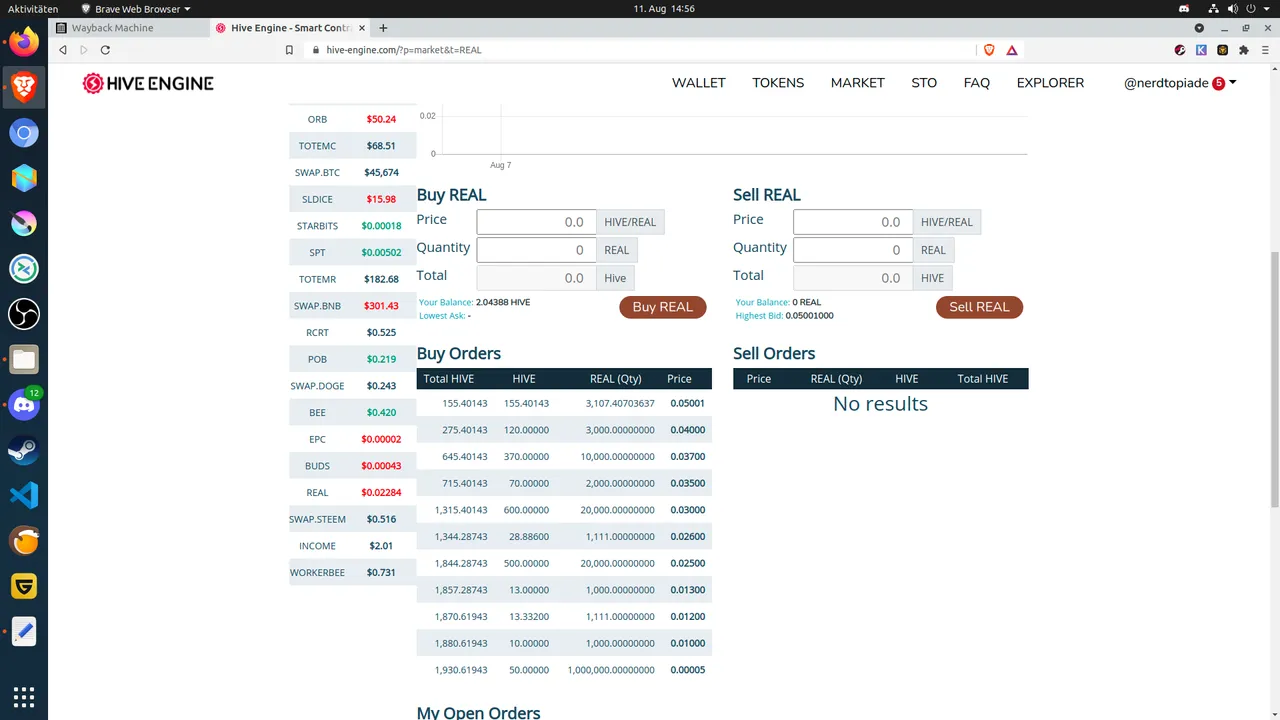Image resolution: width=1280 pixels, height=720 pixels.
Task: Select the ORB token row
Action: [x=352, y=119]
